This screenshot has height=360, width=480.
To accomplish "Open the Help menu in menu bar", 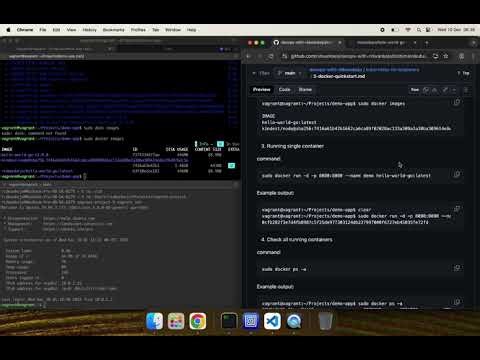I will point(191,30).
